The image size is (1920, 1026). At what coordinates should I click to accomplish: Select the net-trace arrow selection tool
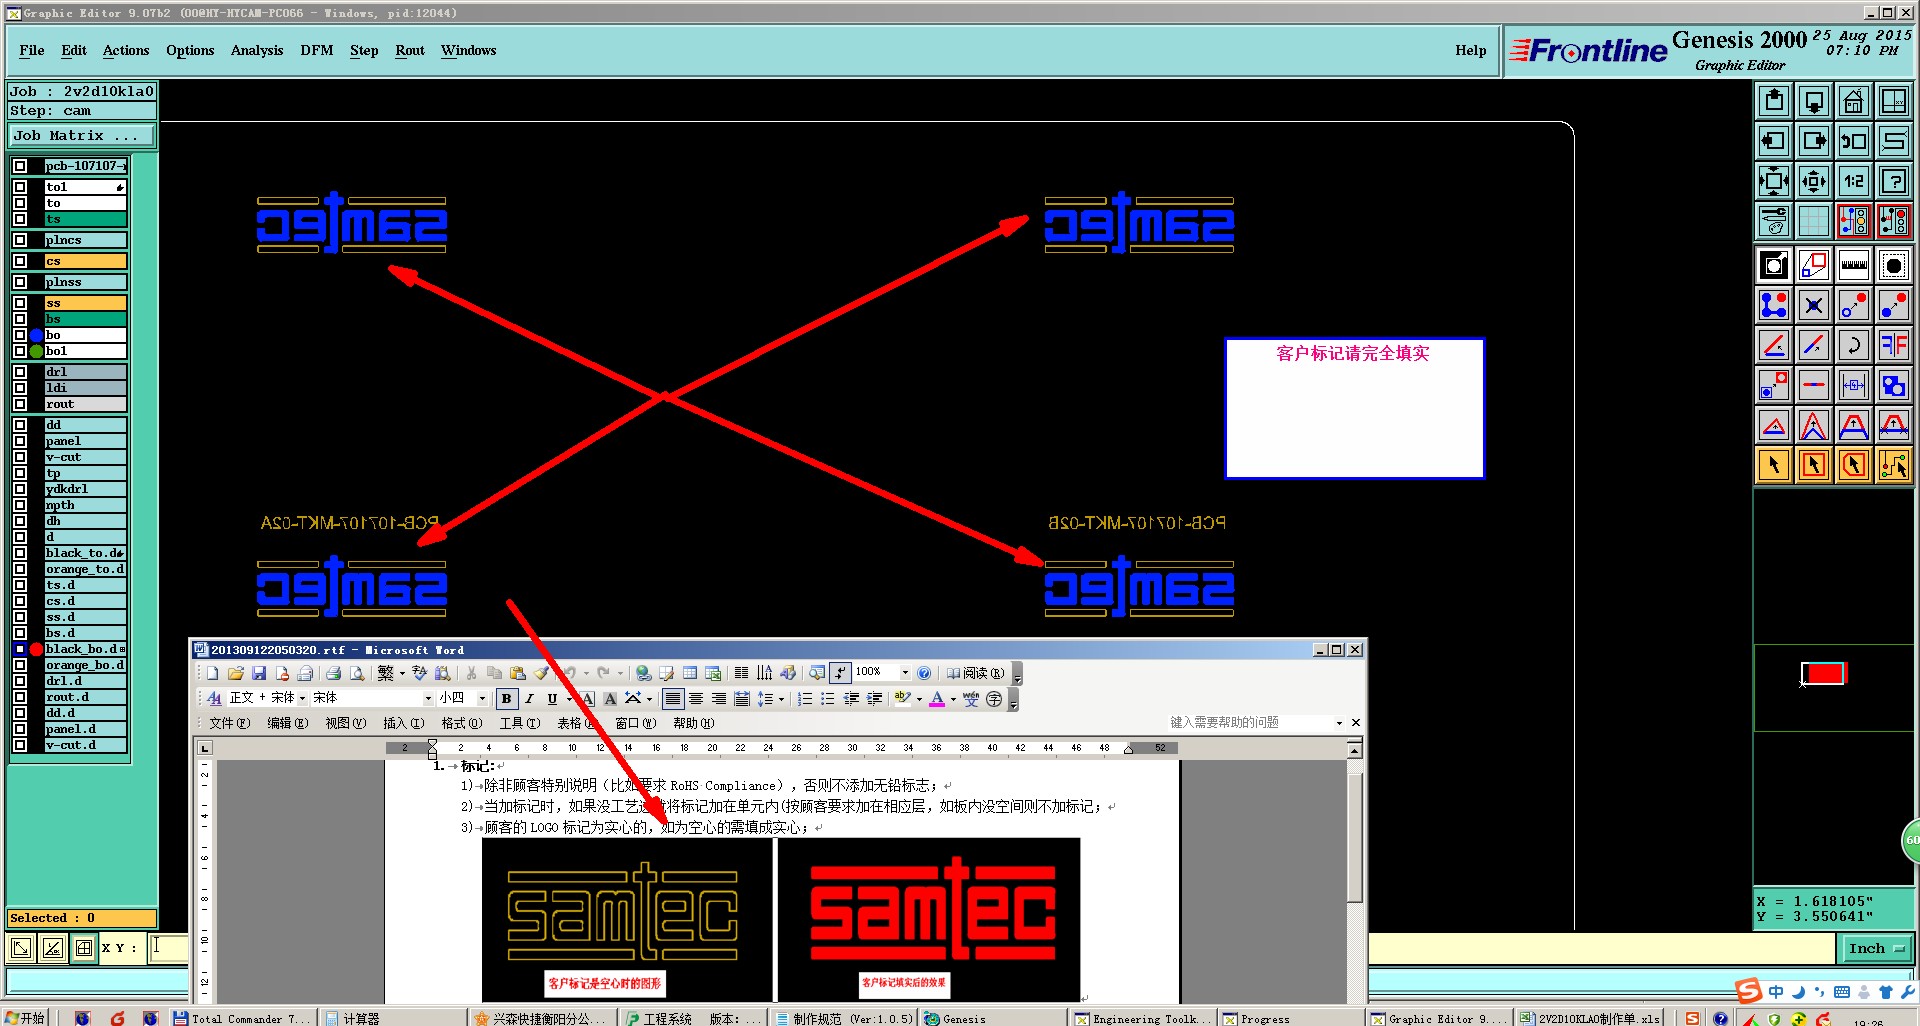1893,465
